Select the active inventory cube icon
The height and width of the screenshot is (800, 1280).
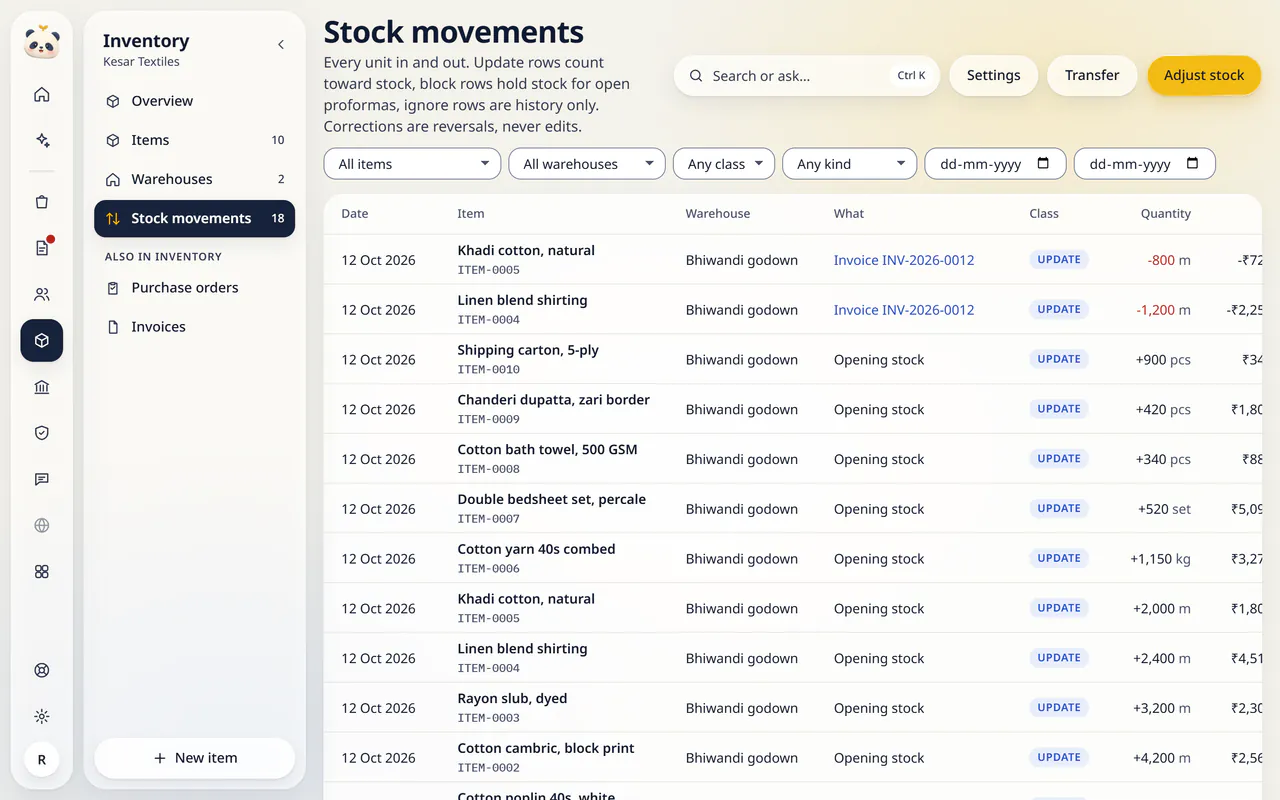(x=42, y=341)
